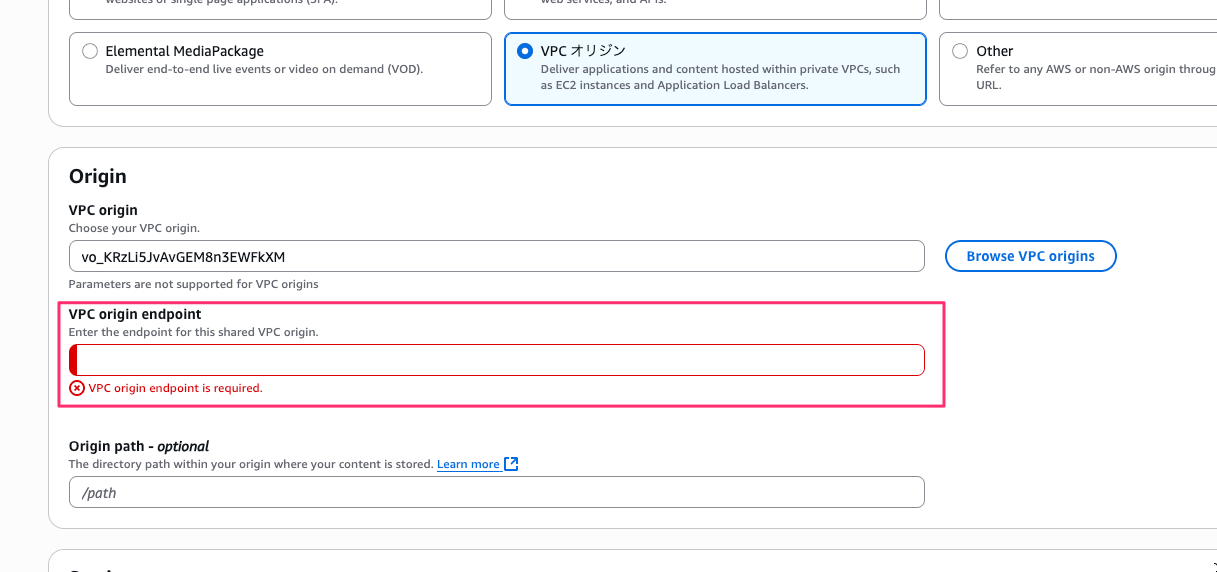Click 'Parameters are not supported' hint text
This screenshot has height=572, width=1217.
click(x=193, y=284)
